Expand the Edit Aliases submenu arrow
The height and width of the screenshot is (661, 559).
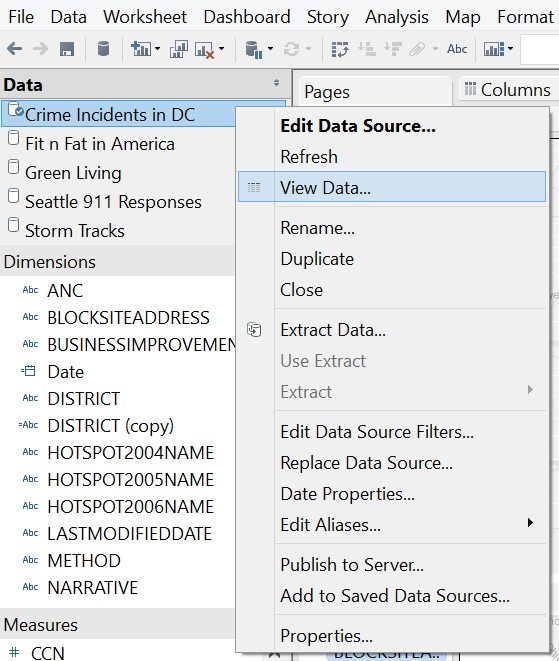530,523
